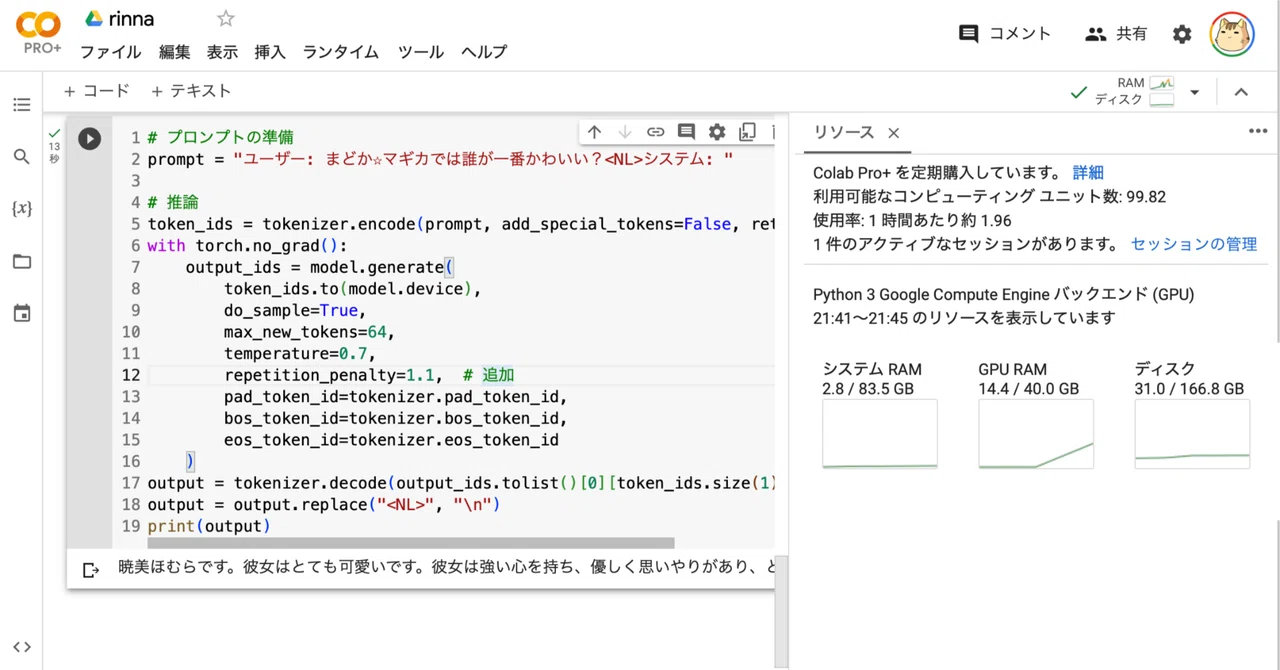Open cell editor settings gear
The height and width of the screenshot is (670, 1280).
[x=717, y=132]
